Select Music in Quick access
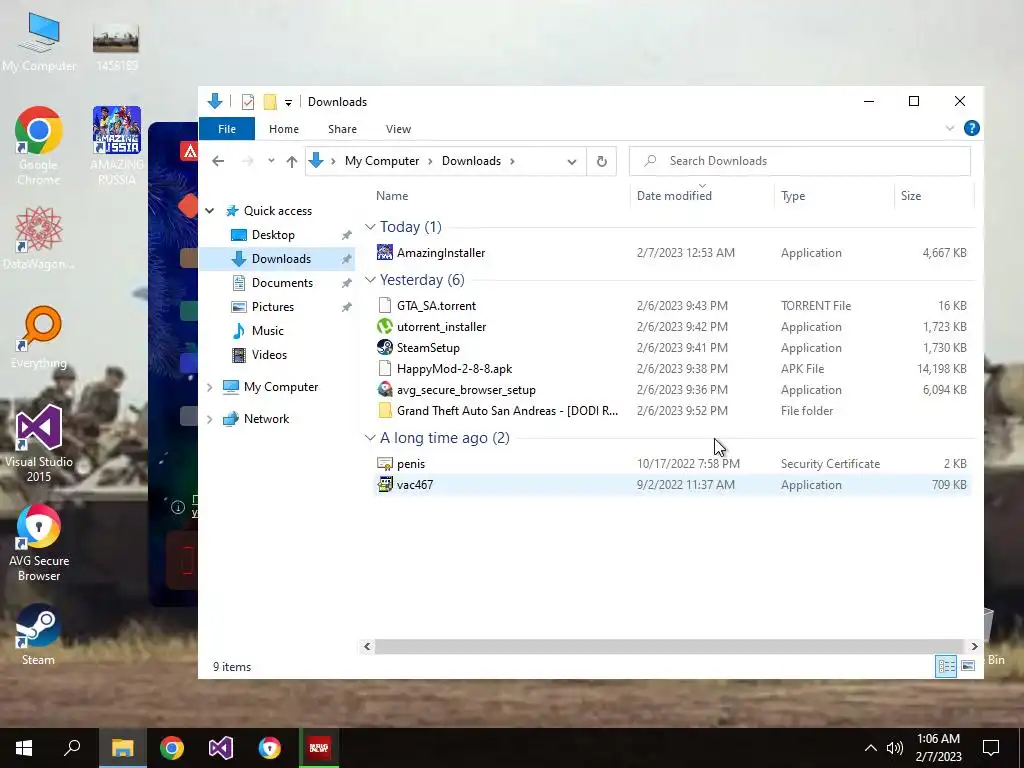Screen dimensions: 1024x768 (268, 331)
